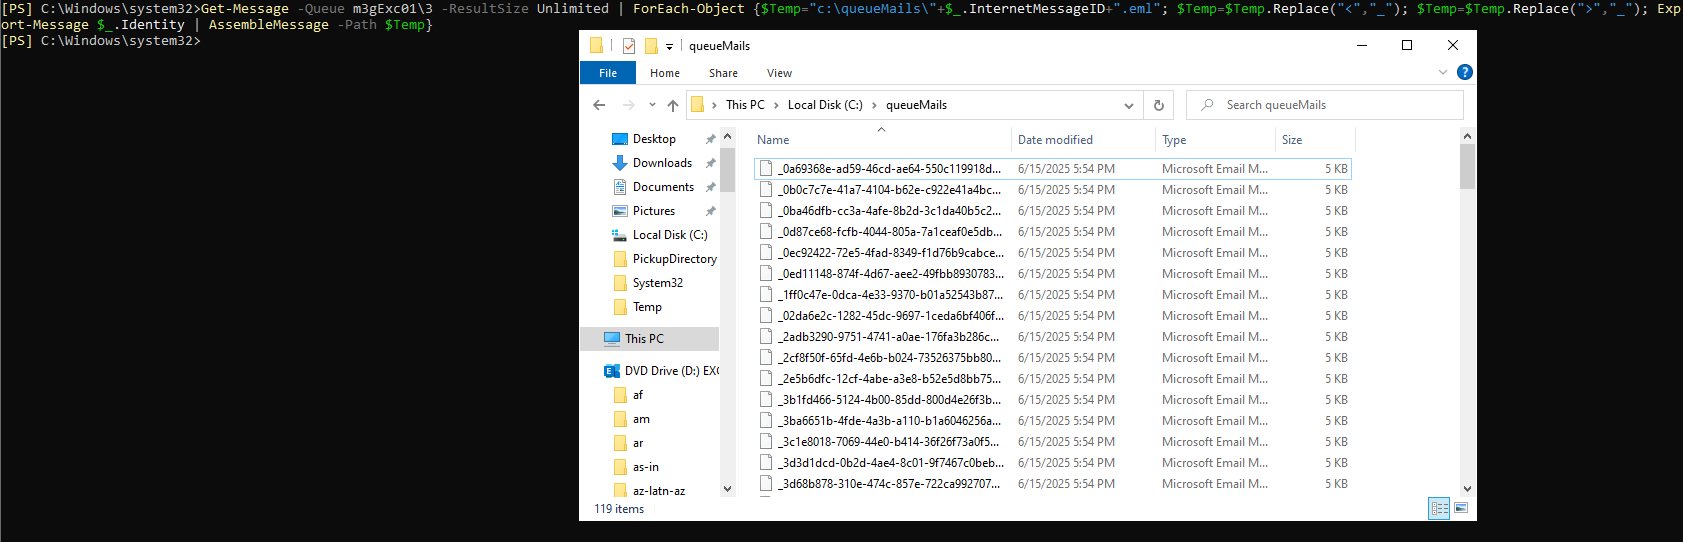The width and height of the screenshot is (1683, 542).
Task: Open the File menu tab
Action: click(x=608, y=73)
